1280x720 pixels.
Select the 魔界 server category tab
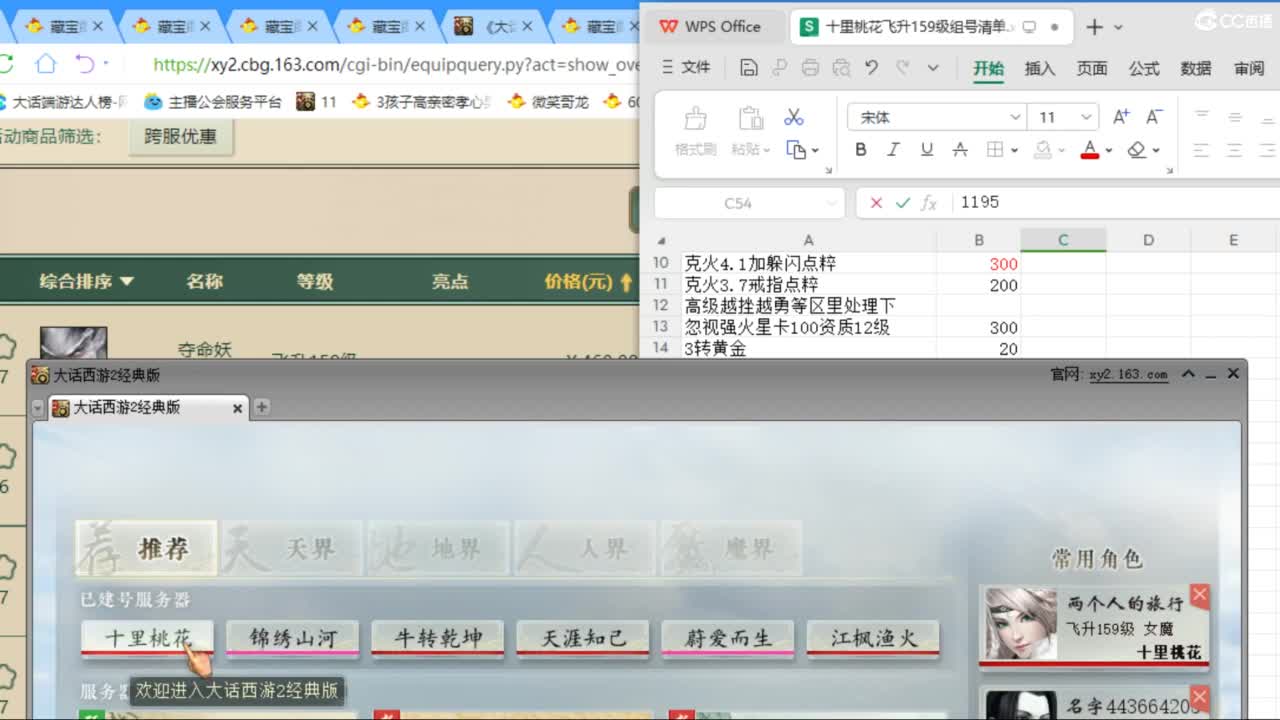731,548
